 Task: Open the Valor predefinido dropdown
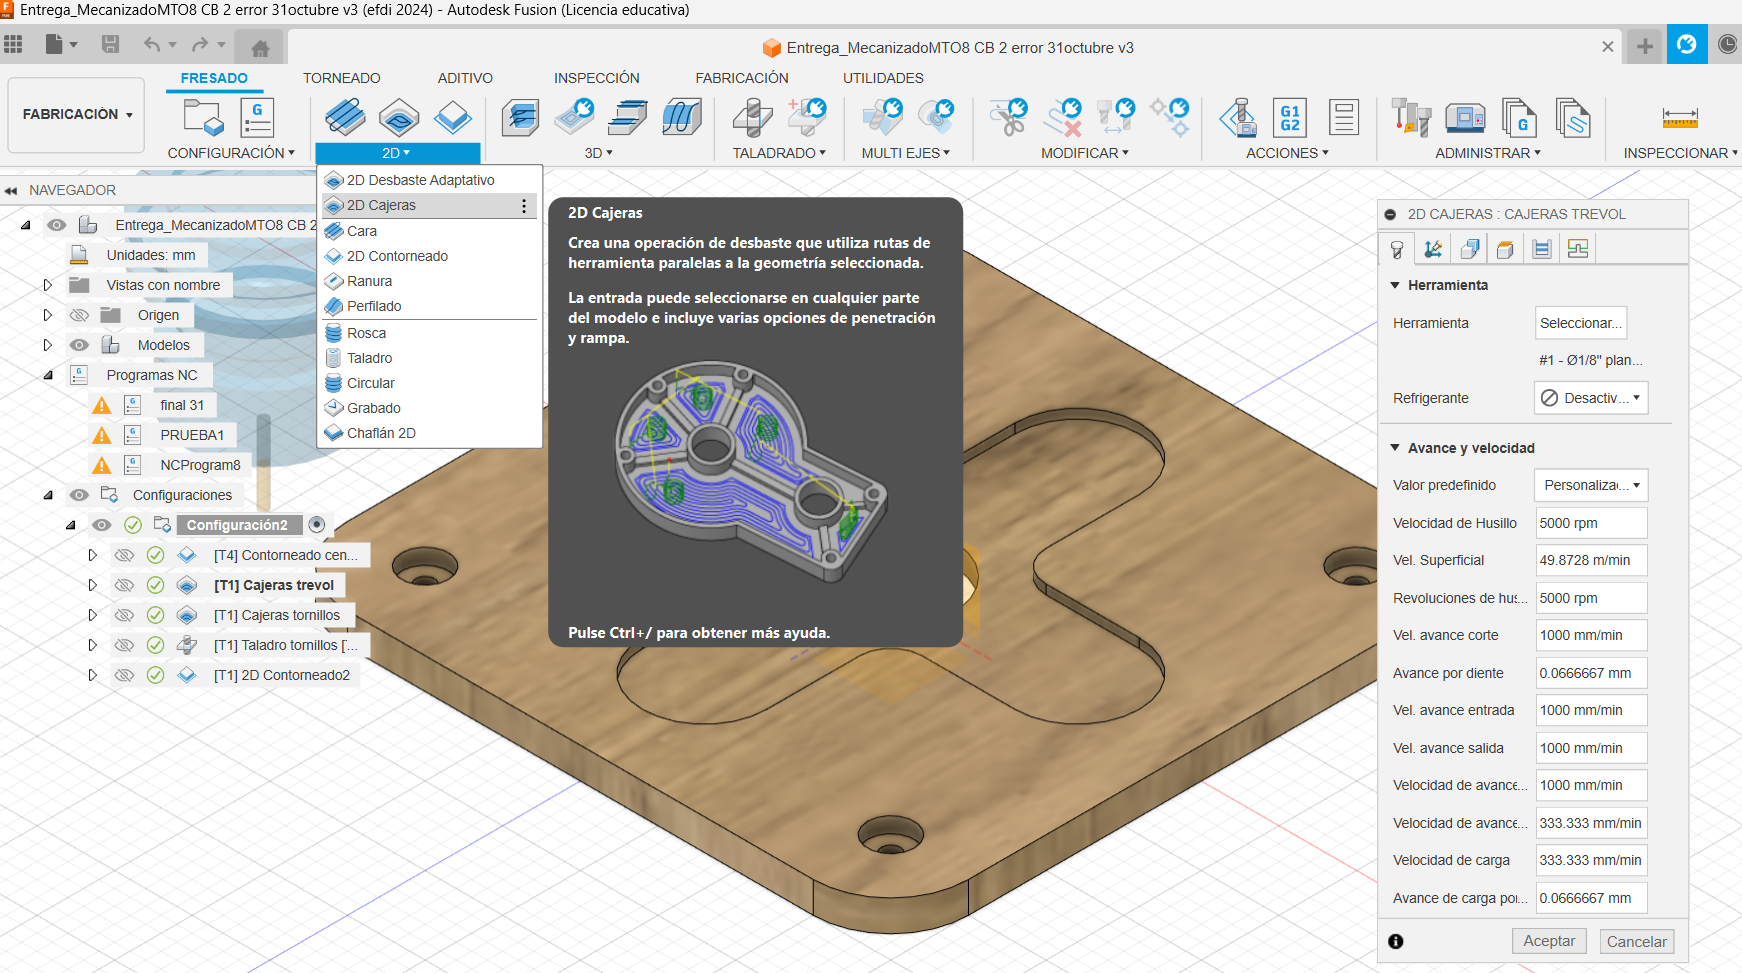1590,485
